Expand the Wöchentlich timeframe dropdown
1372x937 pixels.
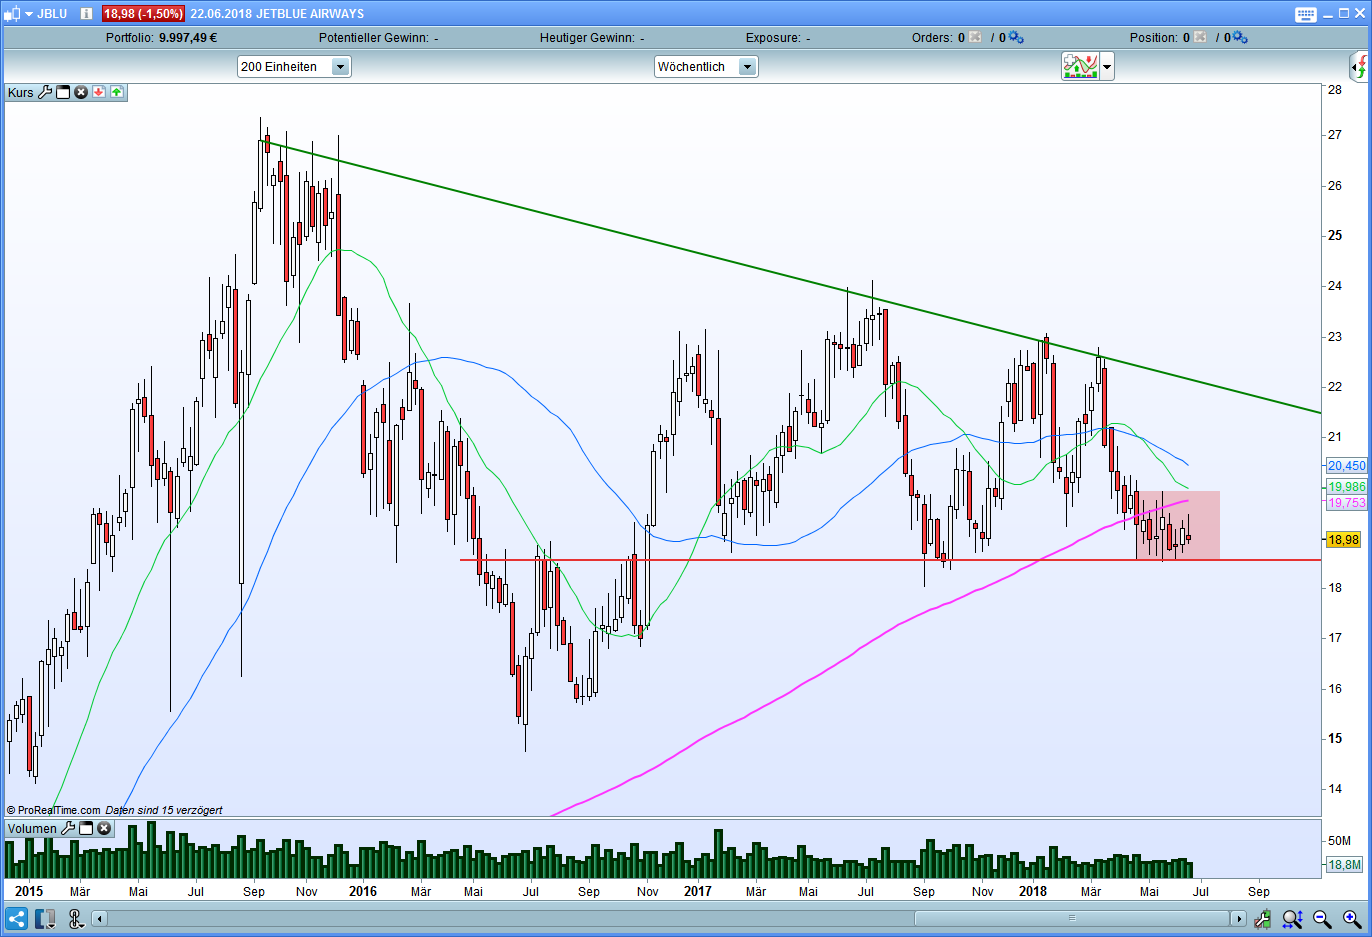click(x=747, y=67)
